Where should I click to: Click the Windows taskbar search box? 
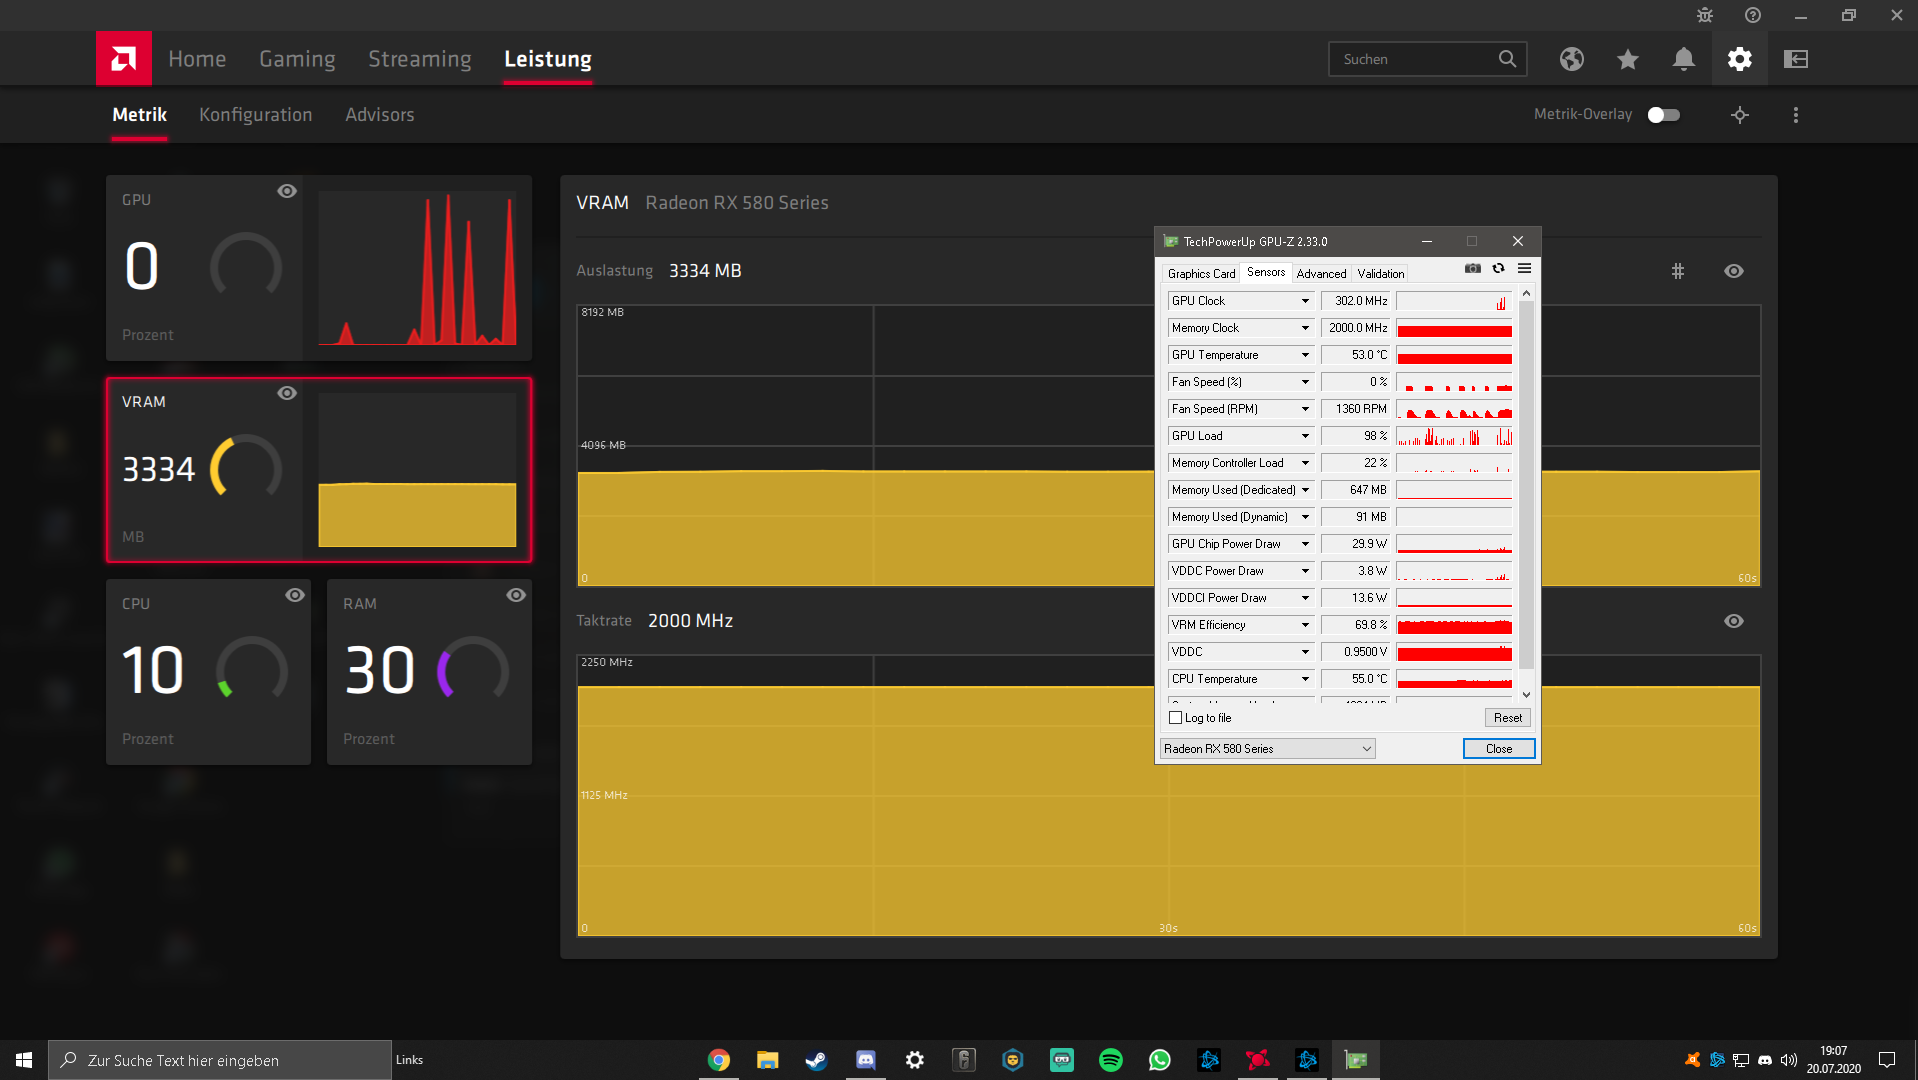coord(220,1060)
